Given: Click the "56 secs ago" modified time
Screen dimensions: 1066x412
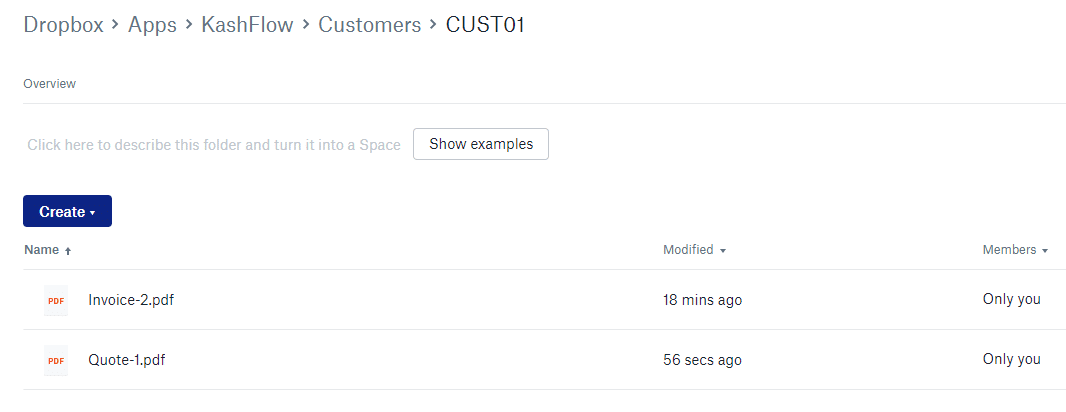Looking at the screenshot, I should [702, 360].
